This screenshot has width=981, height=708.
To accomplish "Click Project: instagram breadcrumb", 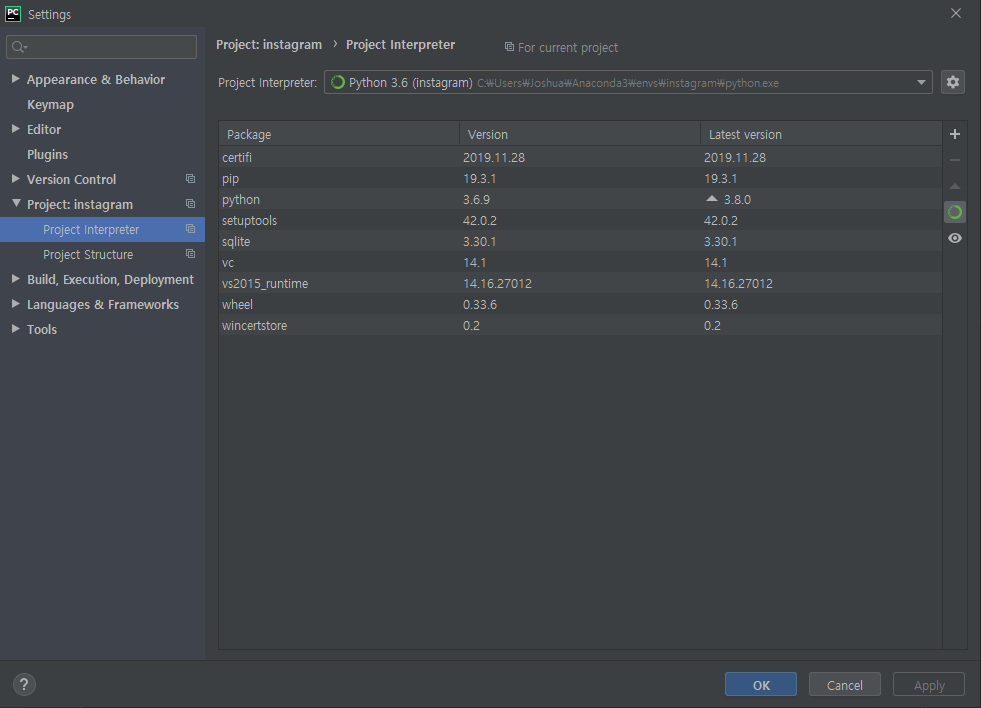I will (269, 45).
